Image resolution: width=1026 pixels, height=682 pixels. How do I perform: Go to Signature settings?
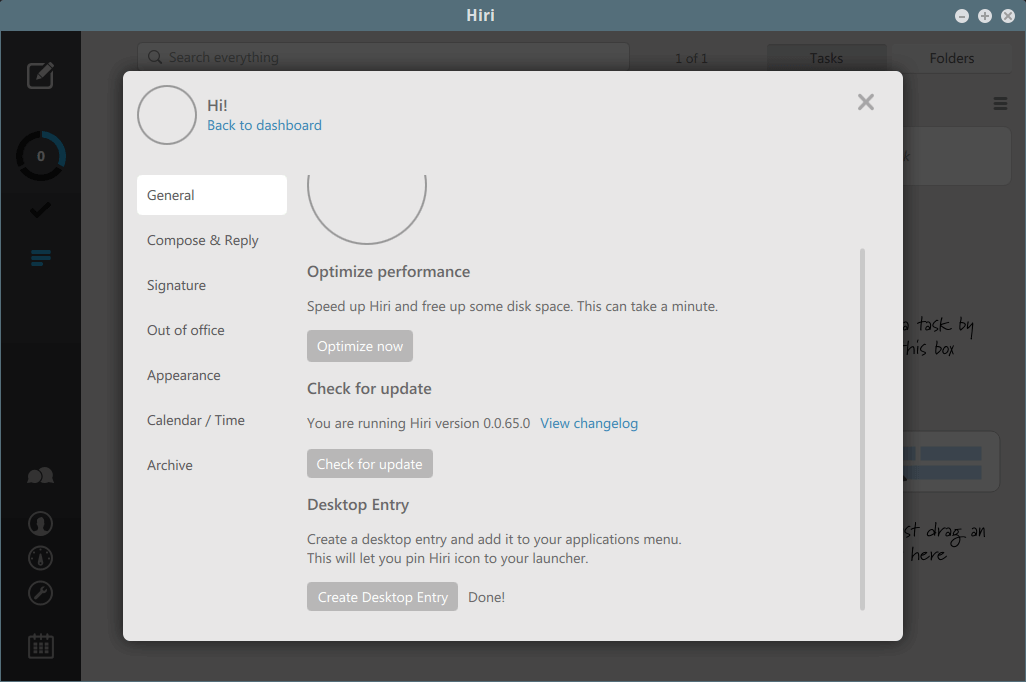tap(177, 285)
